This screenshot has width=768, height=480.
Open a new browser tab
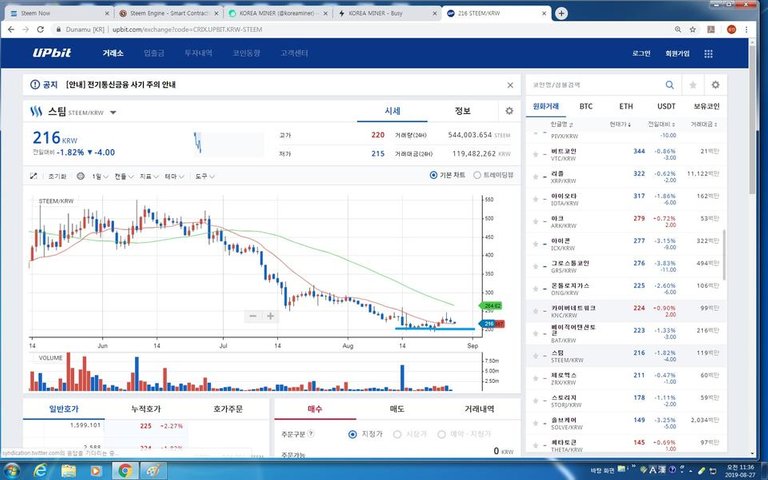tap(561, 13)
